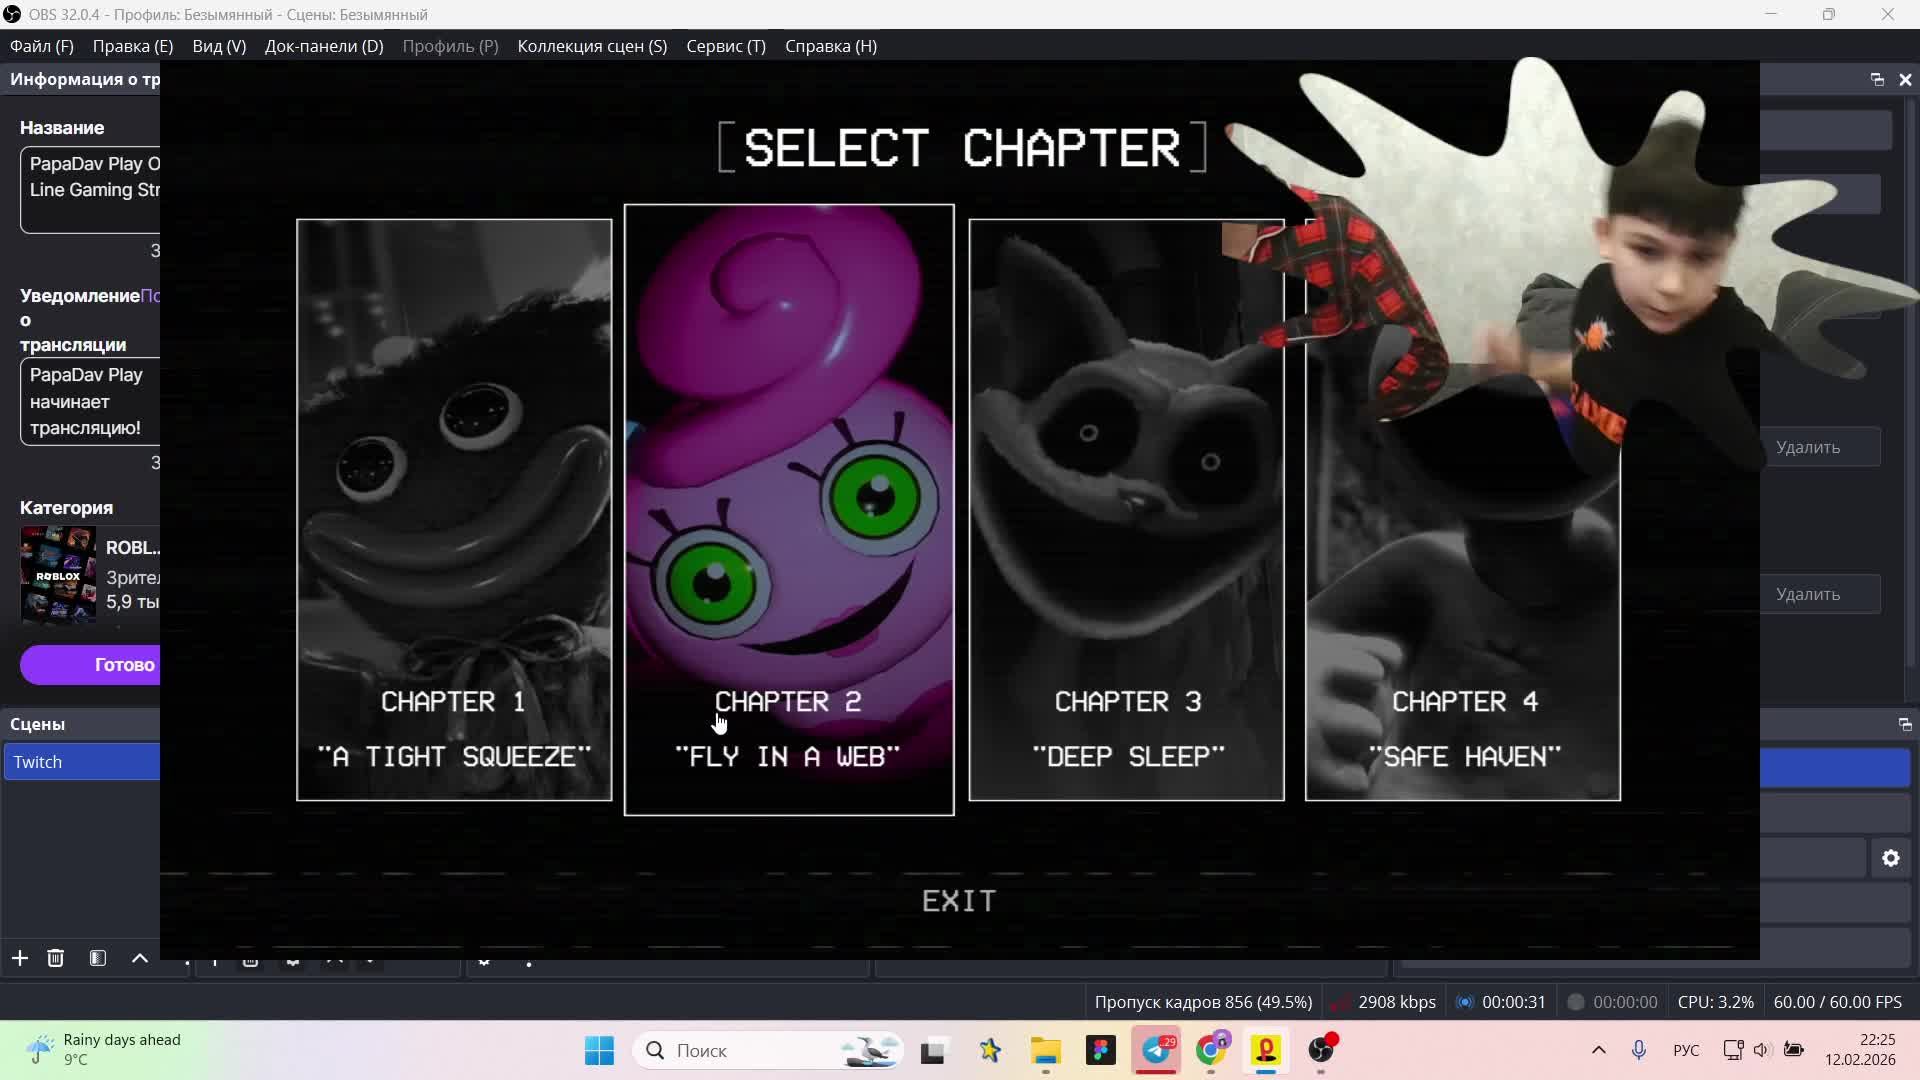Add a new scene with plus icon
This screenshot has width=1920, height=1080.
(20, 958)
